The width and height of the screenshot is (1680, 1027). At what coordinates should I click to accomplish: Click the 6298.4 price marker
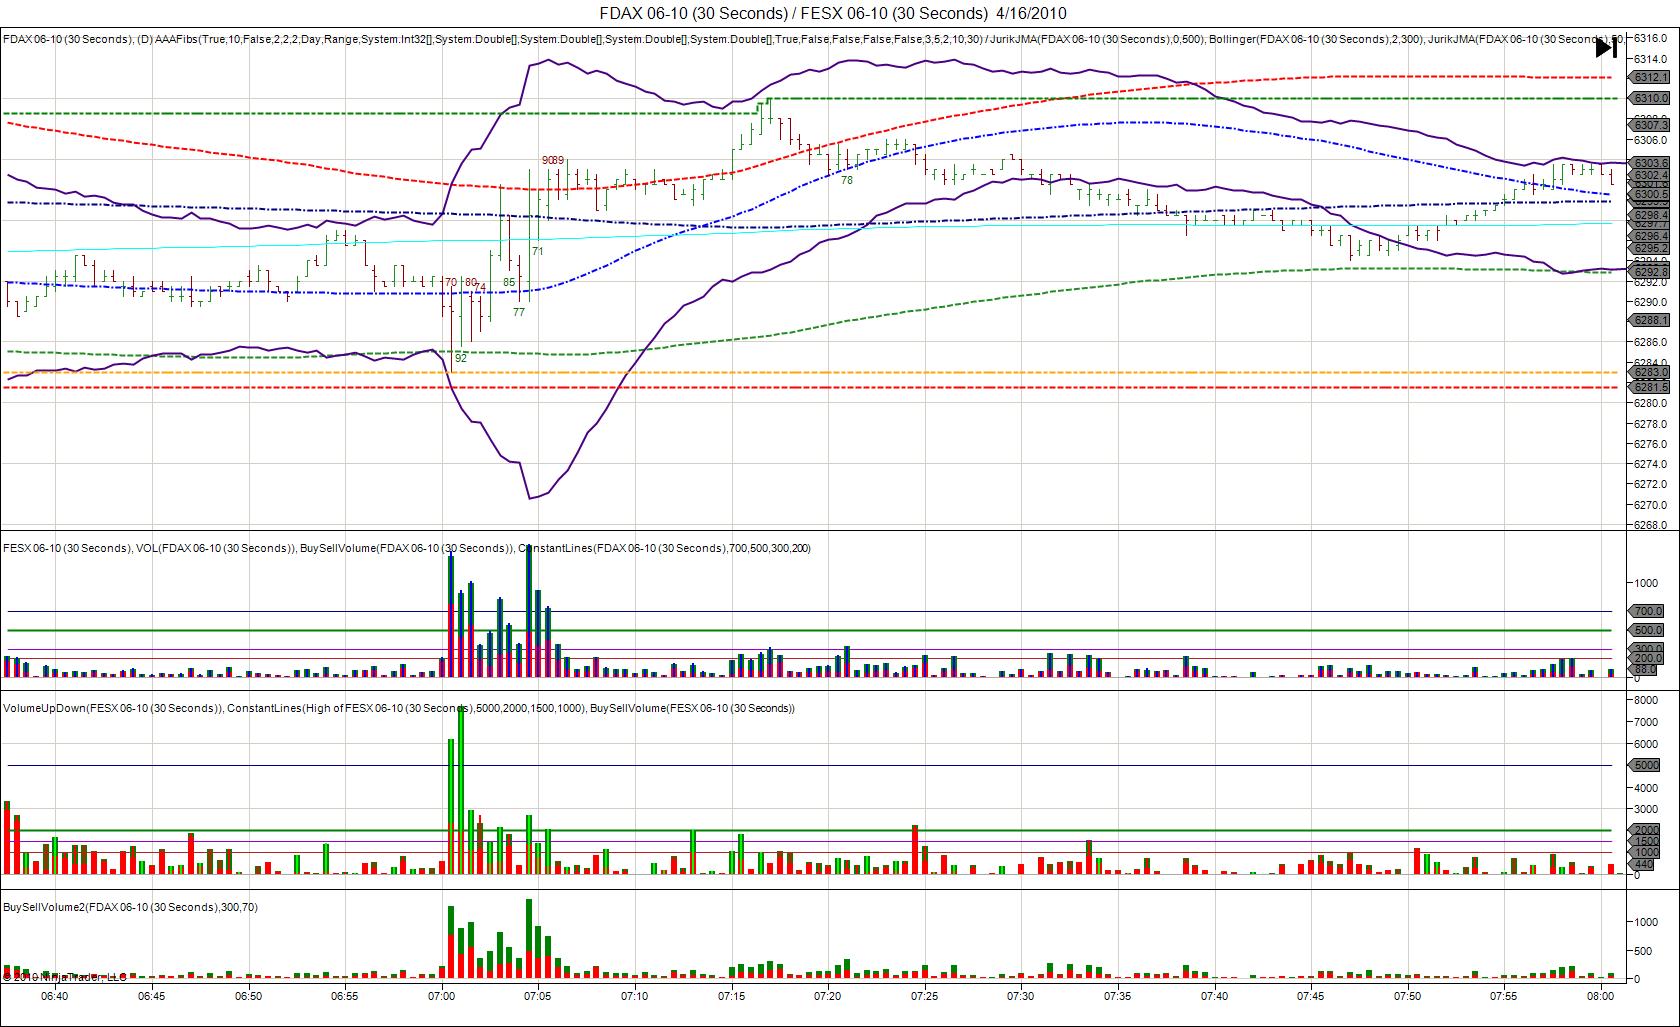pos(1650,215)
